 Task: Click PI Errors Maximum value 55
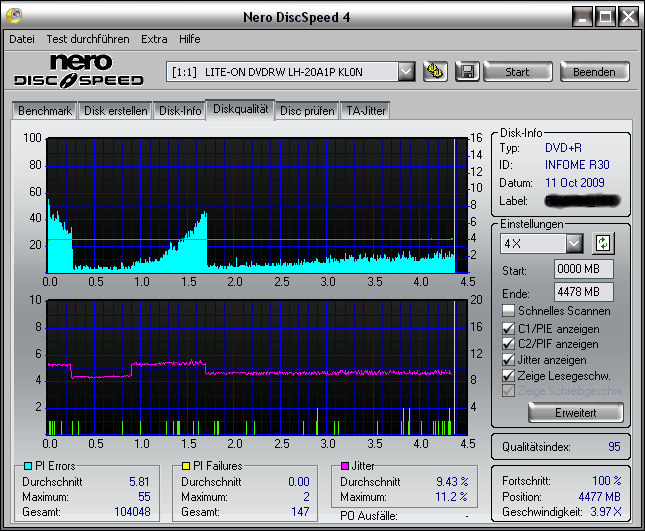[x=144, y=497]
